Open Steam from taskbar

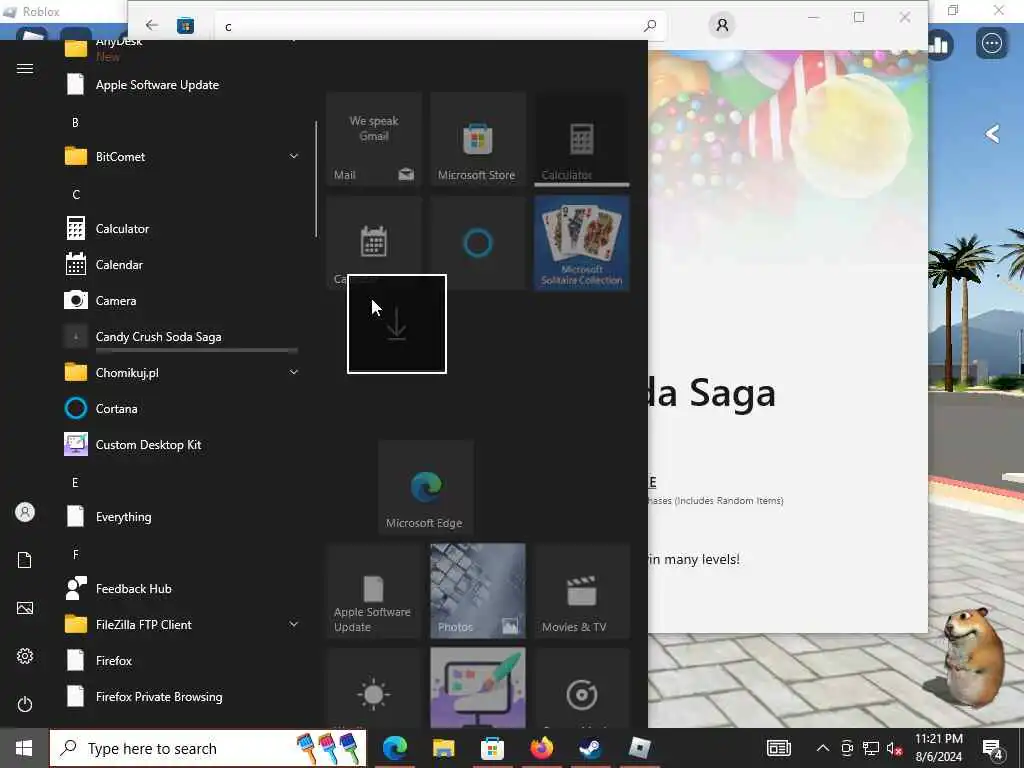pos(590,748)
